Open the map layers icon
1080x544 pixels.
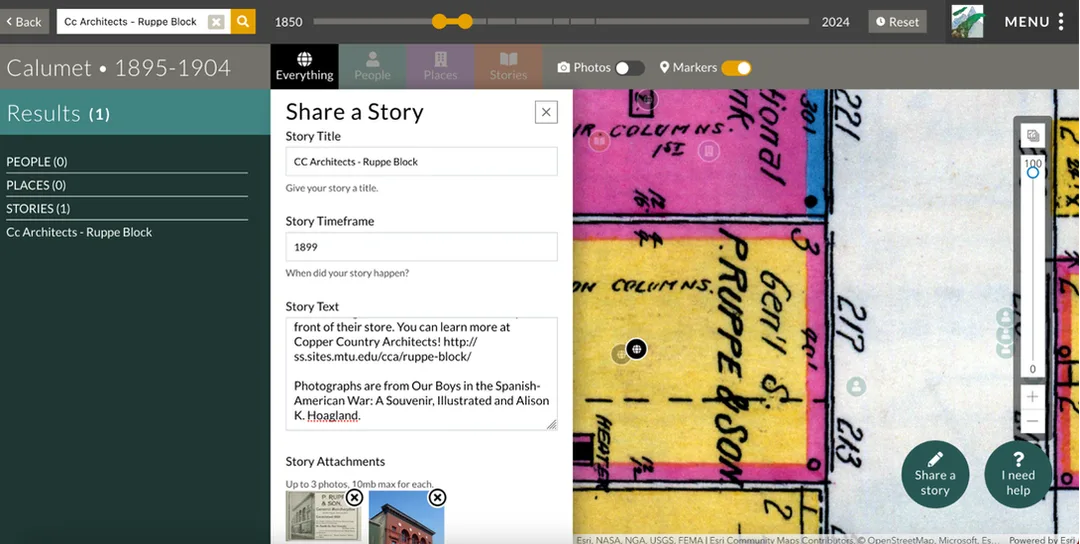pyautogui.click(x=1032, y=136)
